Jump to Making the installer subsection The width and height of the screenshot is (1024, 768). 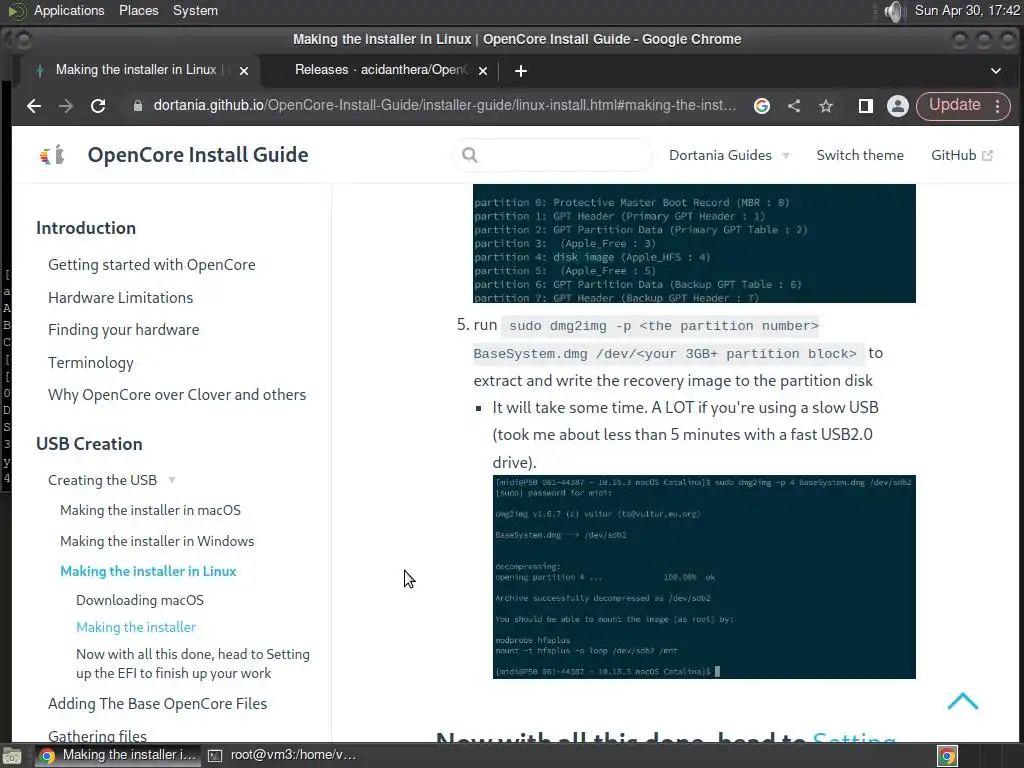click(136, 627)
